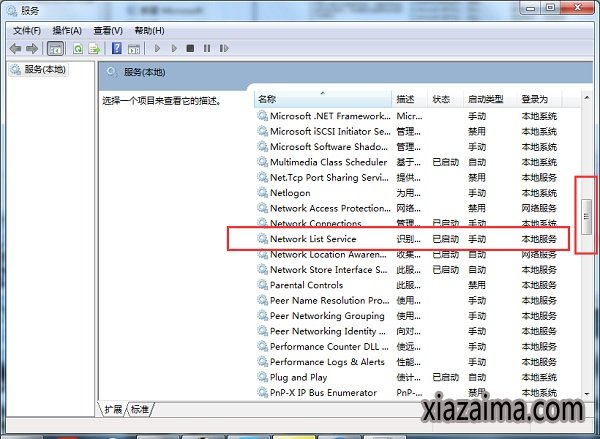Sort the list by the 登录为 column header
600x439 pixels.
(x=539, y=100)
